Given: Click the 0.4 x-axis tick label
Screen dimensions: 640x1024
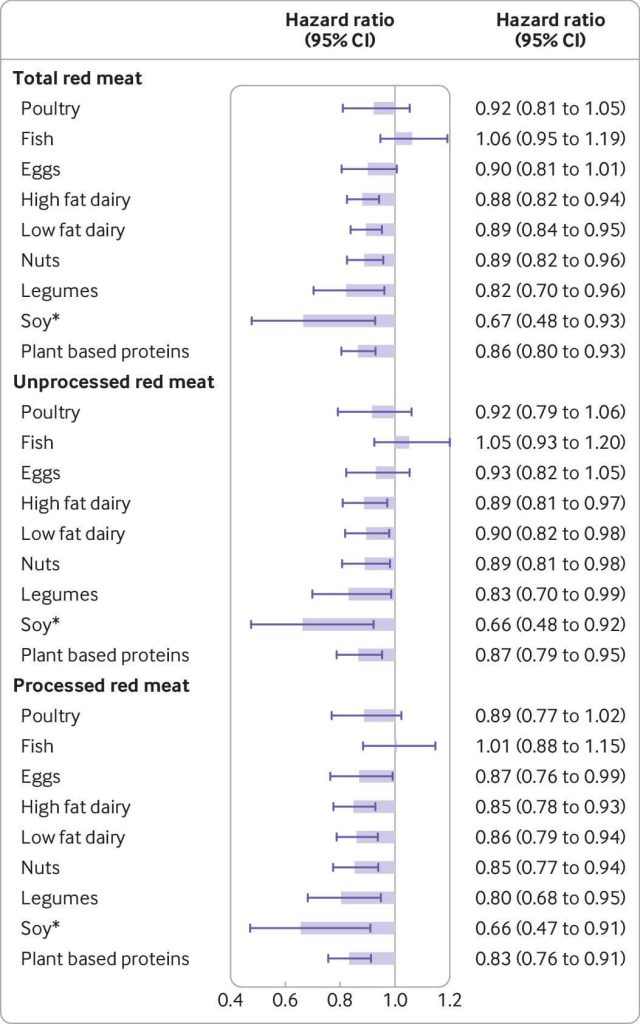Looking at the screenshot, I should 231,998.
